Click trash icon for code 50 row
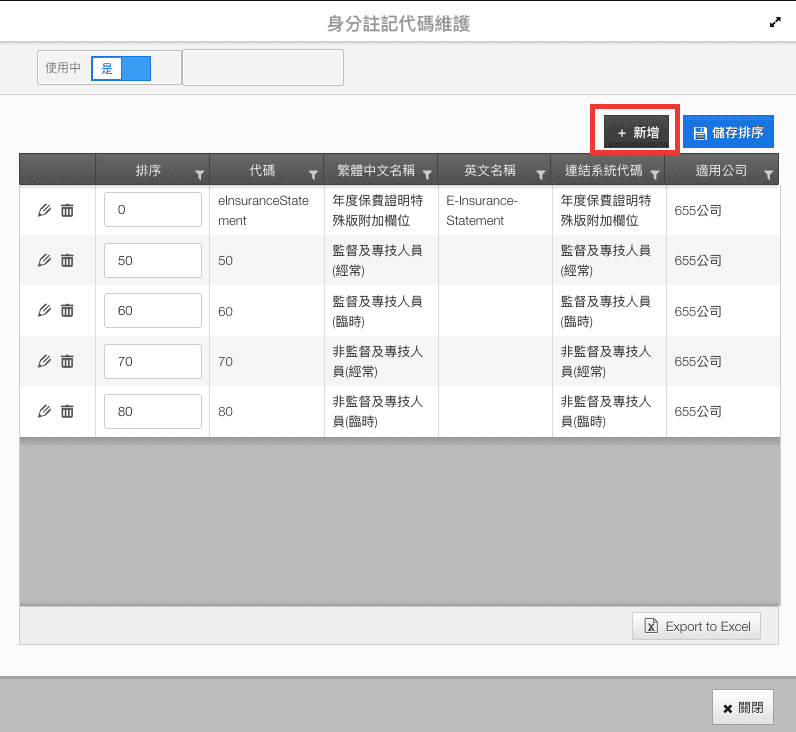Viewport: 796px width, 732px height. (67, 260)
